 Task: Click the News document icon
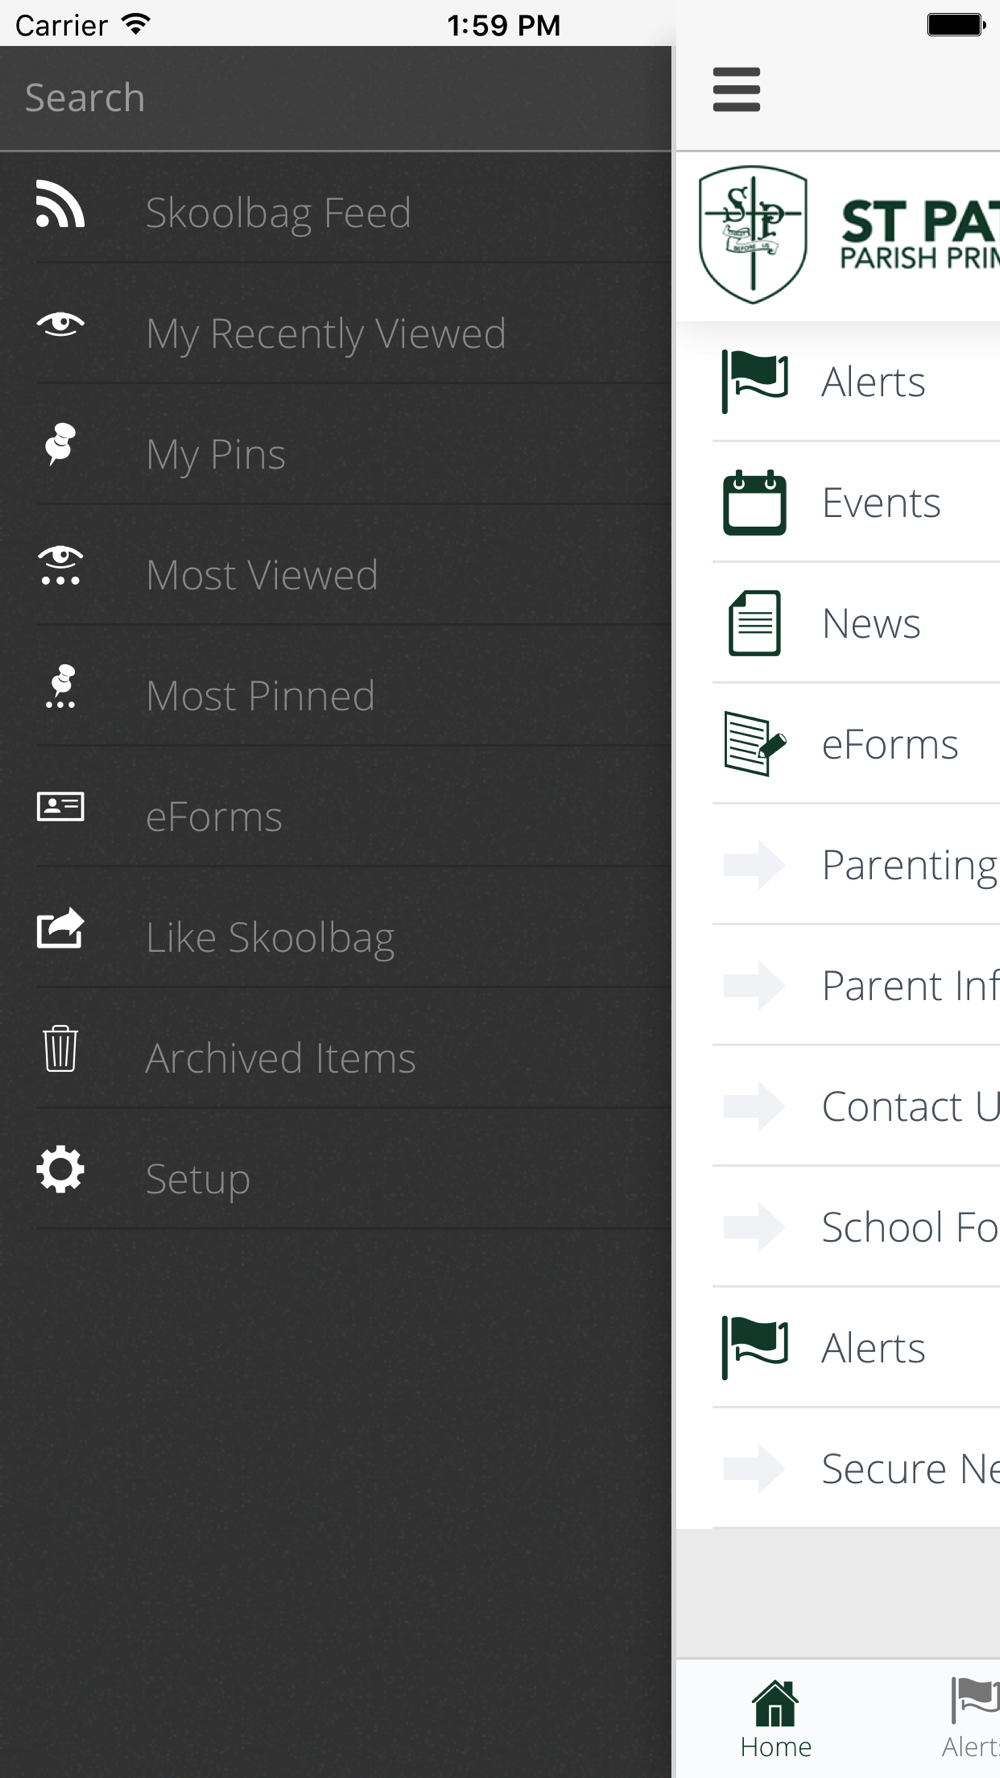pyautogui.click(x=755, y=623)
